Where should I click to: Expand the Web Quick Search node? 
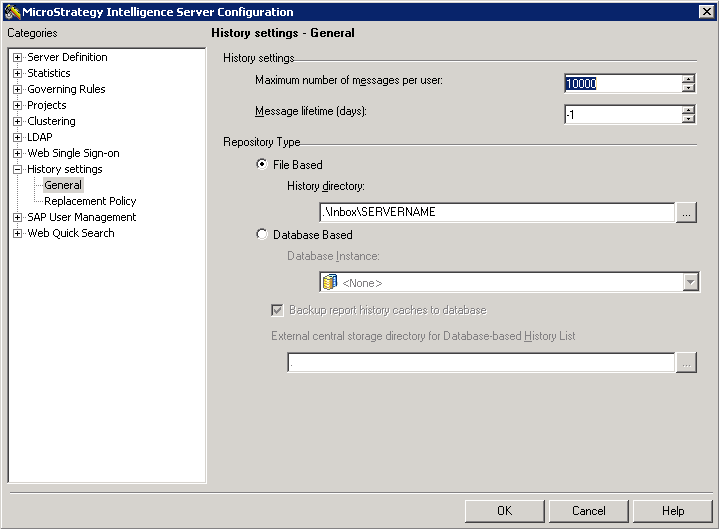17,233
